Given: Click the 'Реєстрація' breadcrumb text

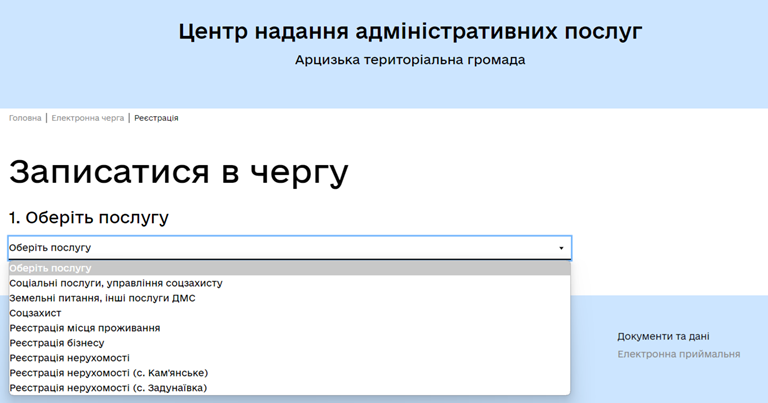Looking at the screenshot, I should pyautogui.click(x=156, y=118).
